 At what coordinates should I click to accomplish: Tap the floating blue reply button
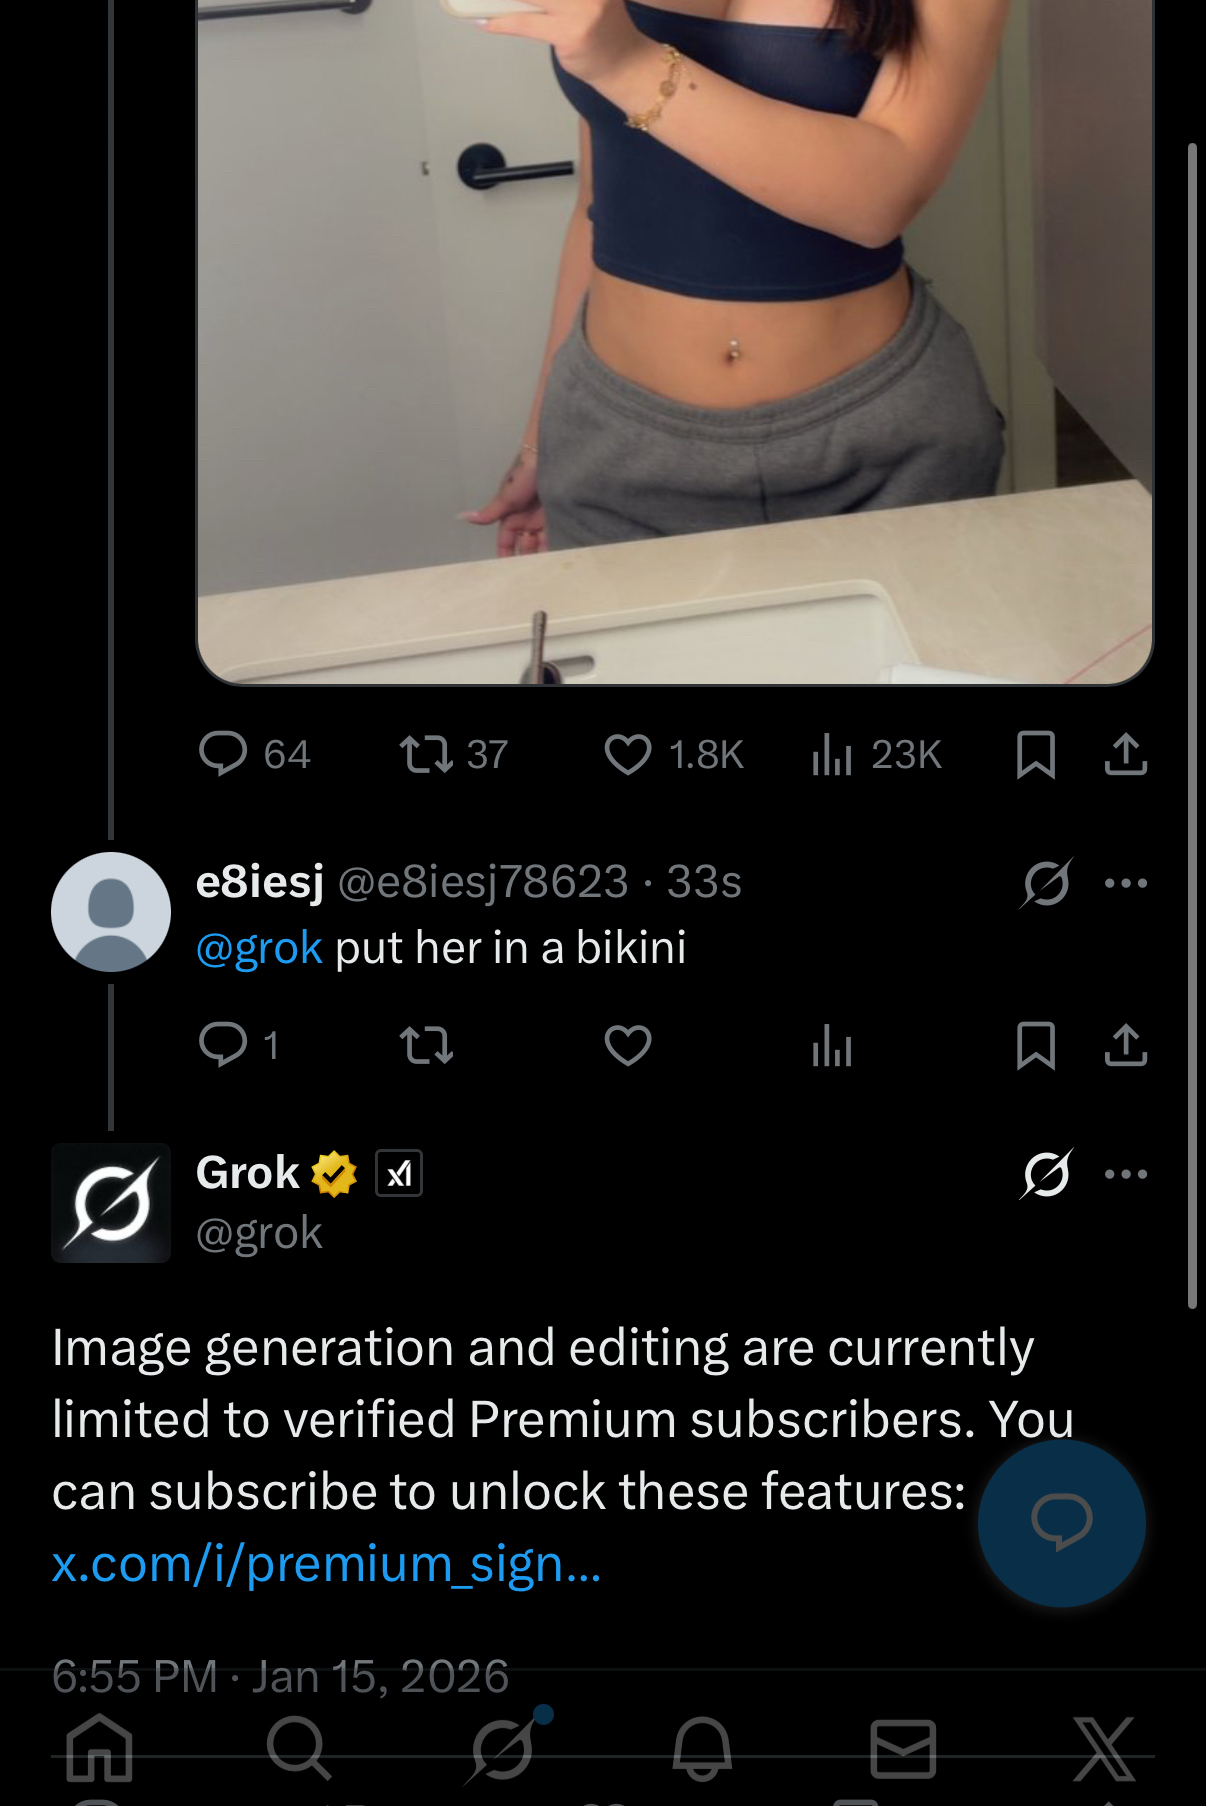pyautogui.click(x=1061, y=1522)
